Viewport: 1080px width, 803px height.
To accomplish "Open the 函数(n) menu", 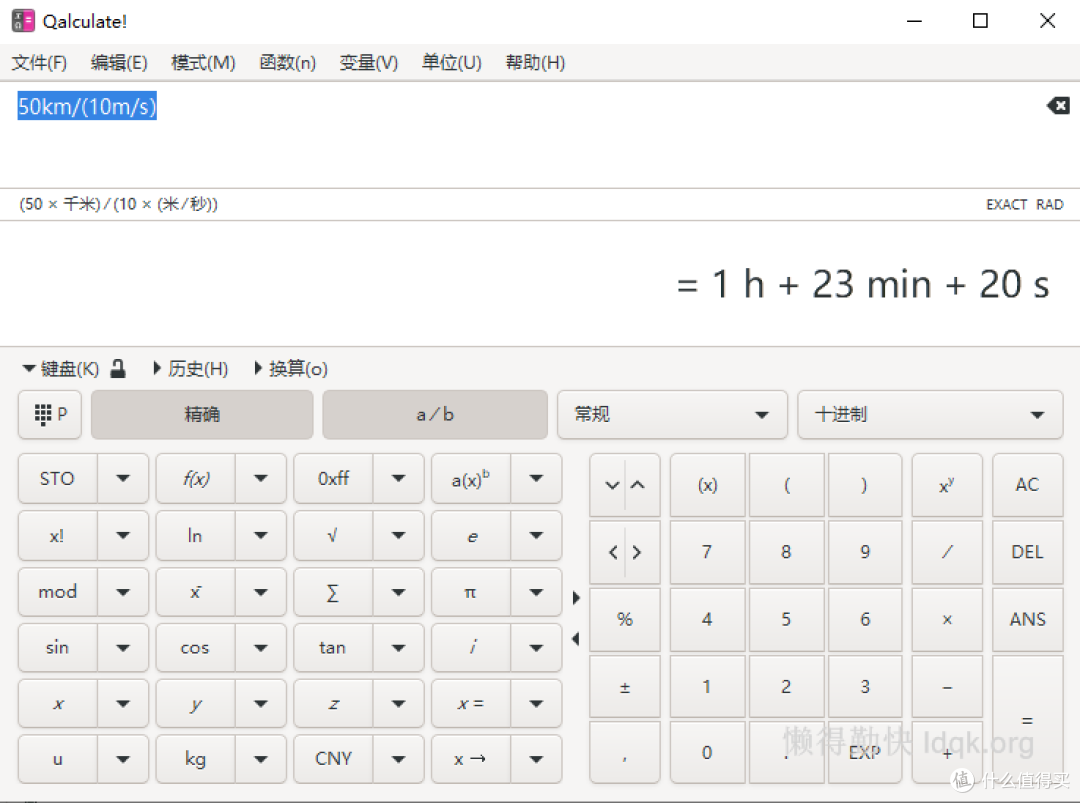I will click(x=287, y=63).
